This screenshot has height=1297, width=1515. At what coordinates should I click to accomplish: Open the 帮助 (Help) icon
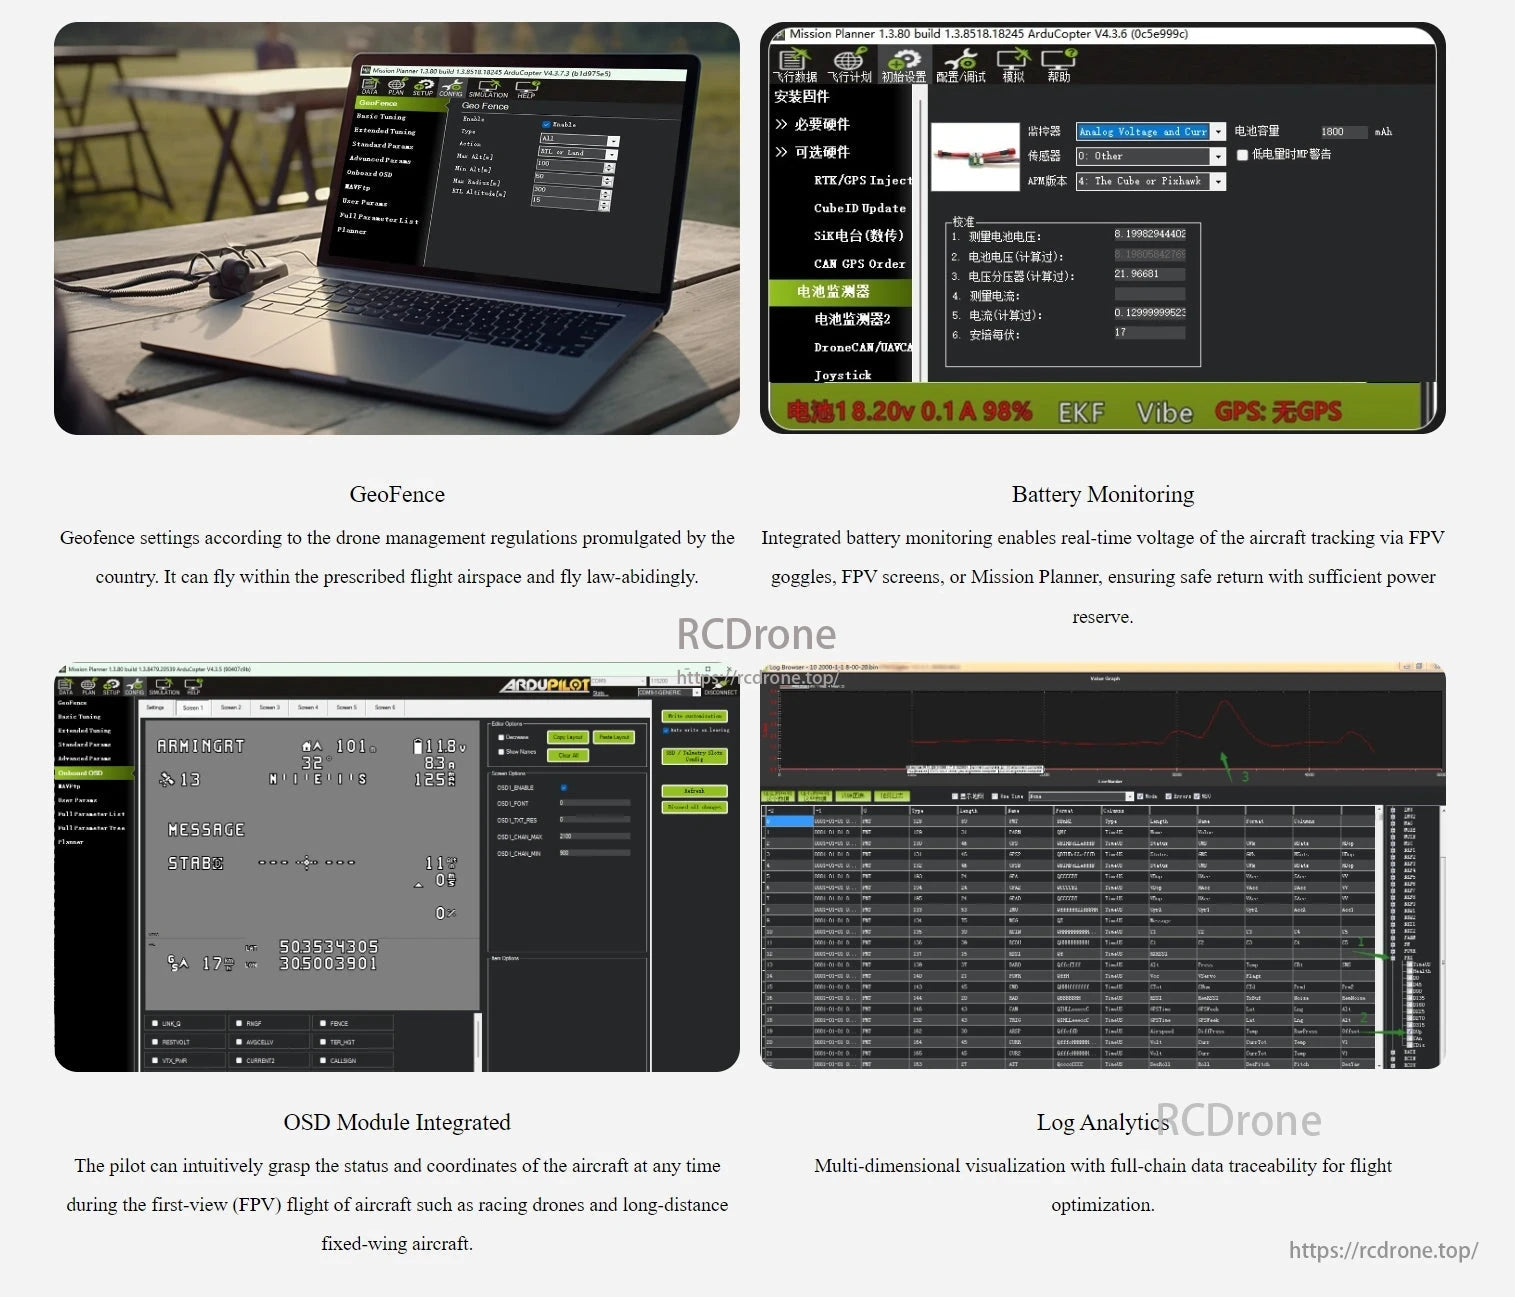[1057, 63]
